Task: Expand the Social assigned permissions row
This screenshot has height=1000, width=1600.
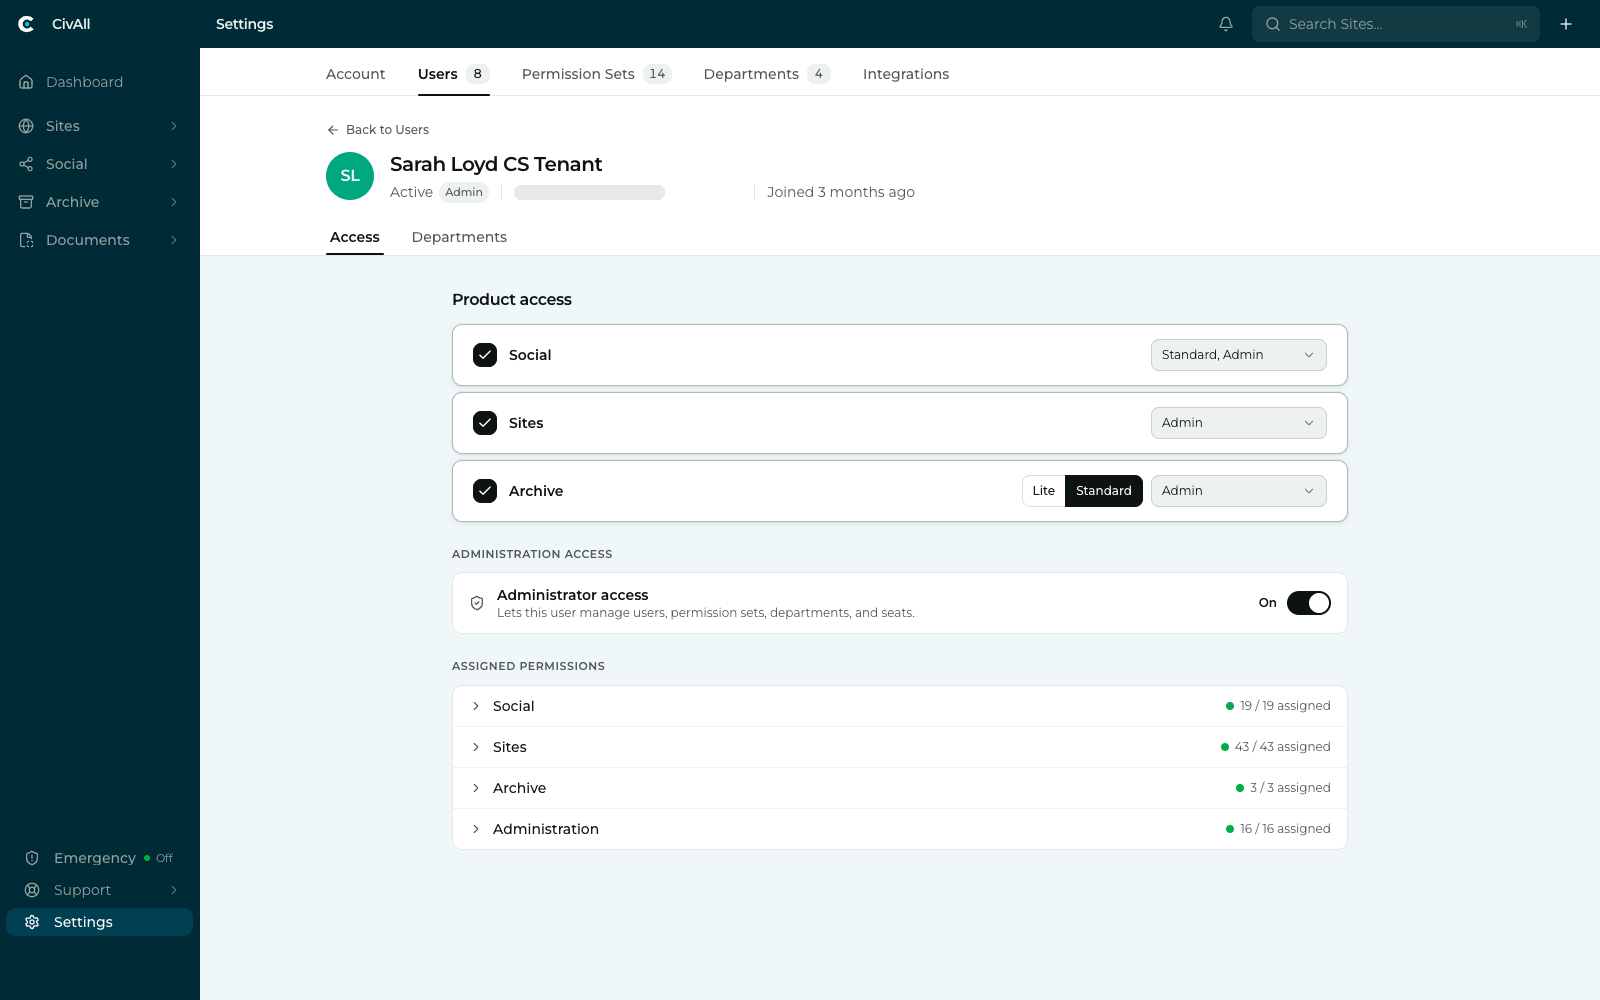Action: coord(900,706)
